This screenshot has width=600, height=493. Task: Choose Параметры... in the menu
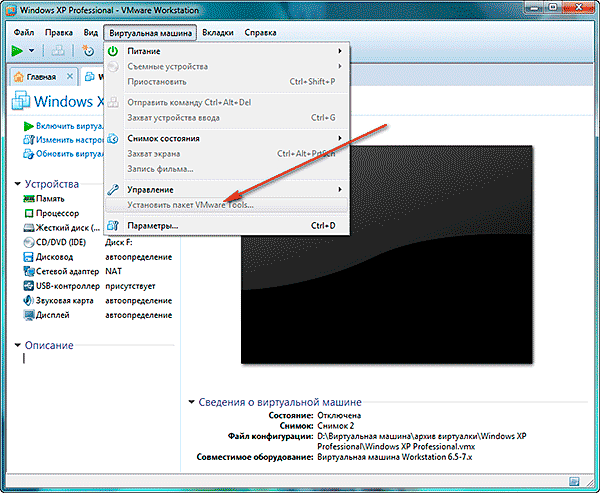tap(227, 226)
